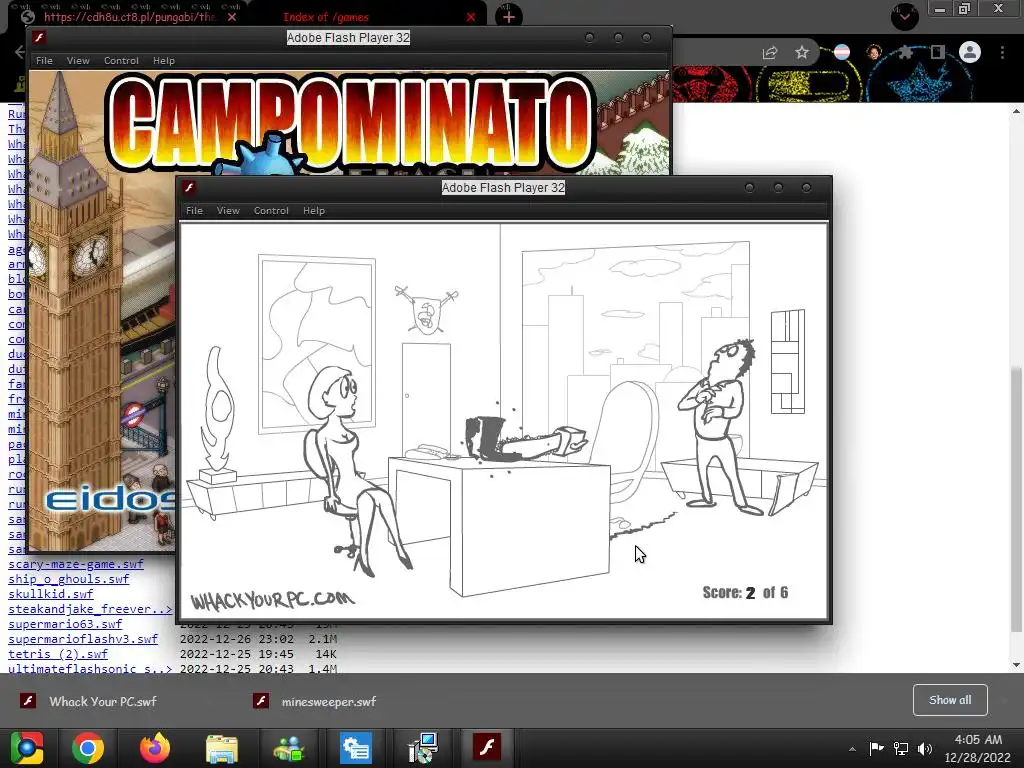Open Chrome three-dot menu
This screenshot has width=1024, height=768.
1002,52
